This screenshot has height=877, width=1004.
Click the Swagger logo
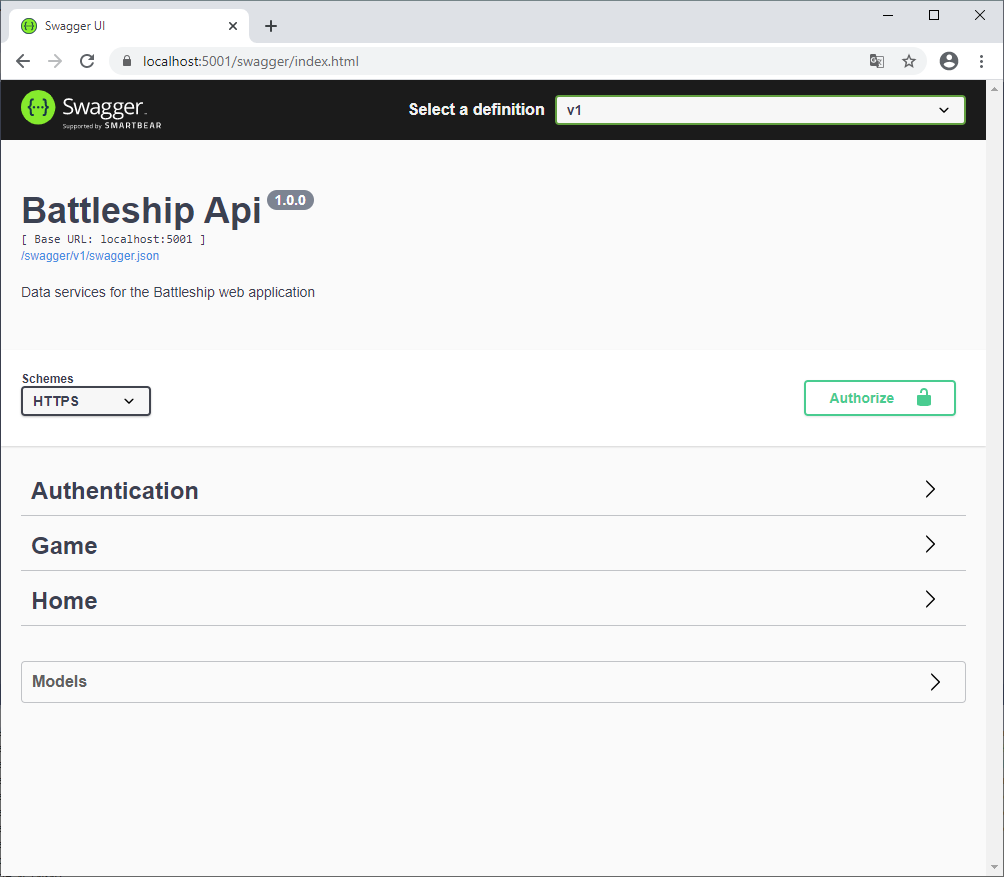pos(91,109)
